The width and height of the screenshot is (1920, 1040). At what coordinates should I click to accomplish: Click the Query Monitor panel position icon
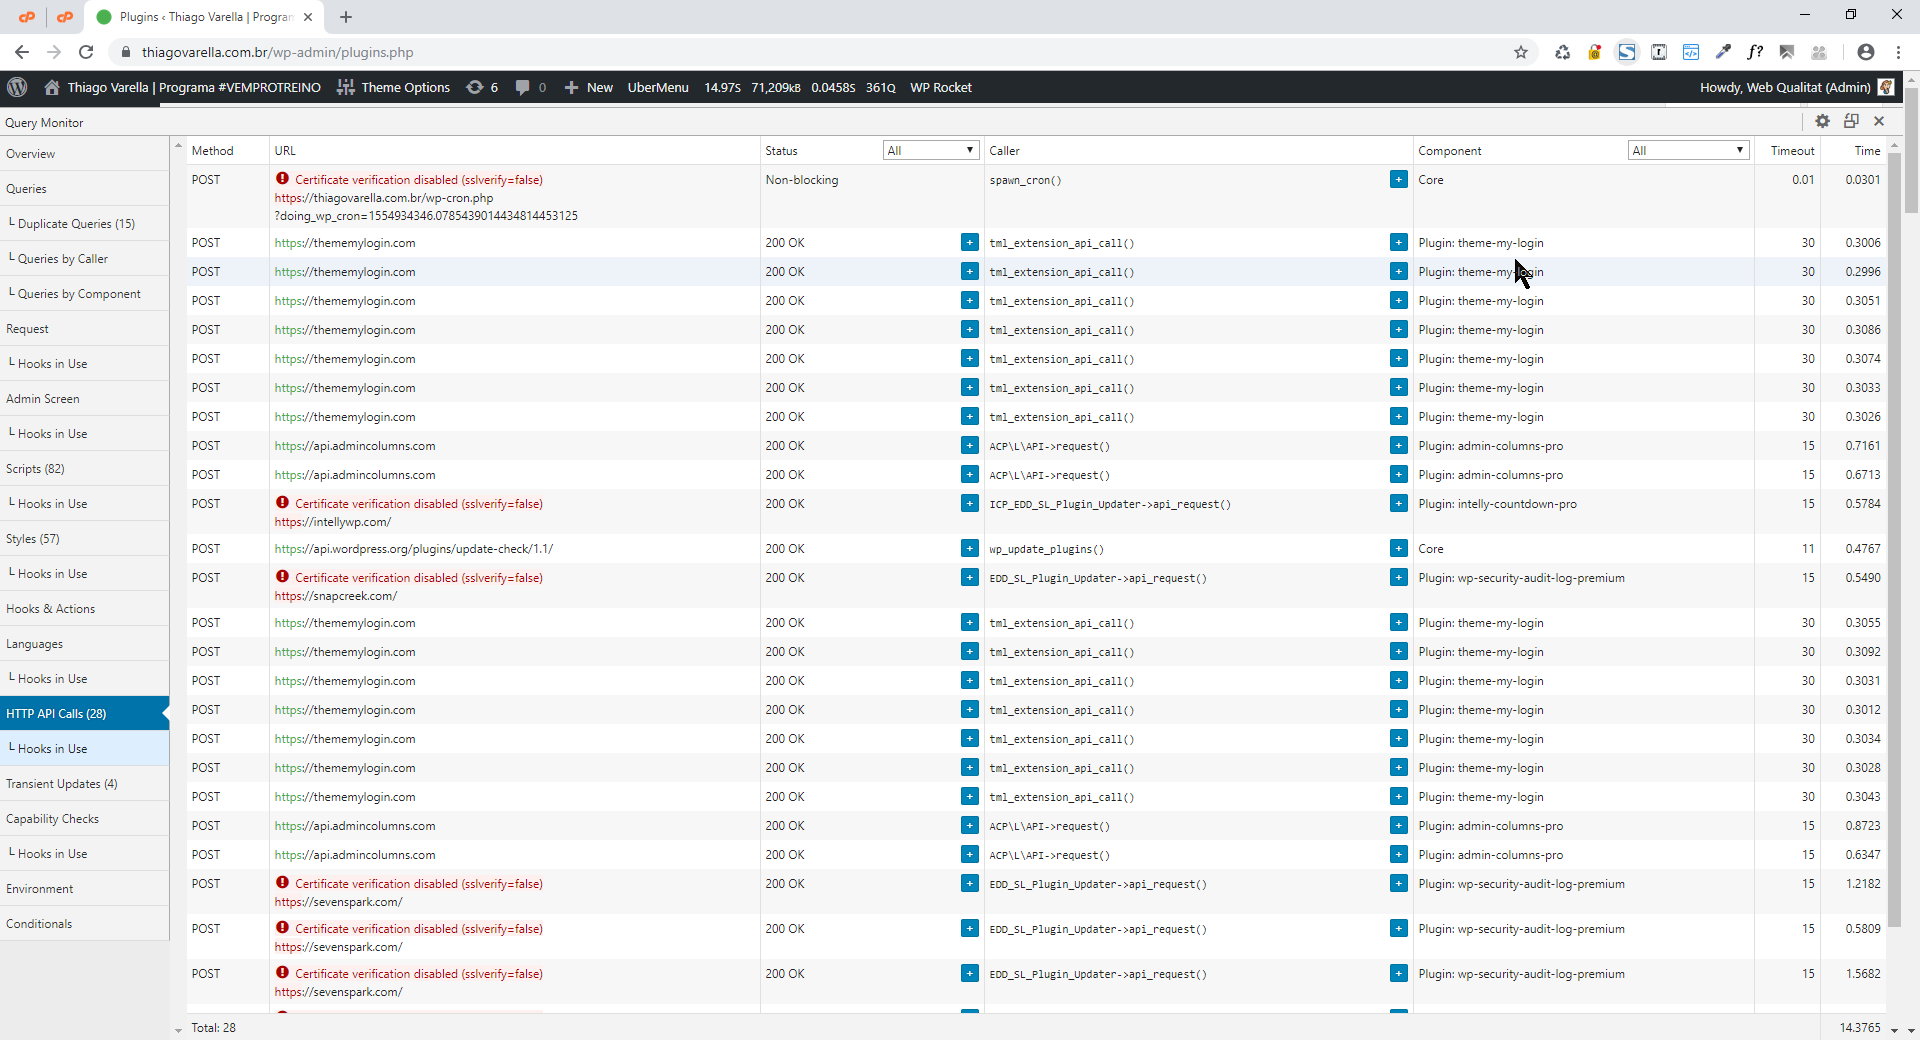(x=1851, y=121)
